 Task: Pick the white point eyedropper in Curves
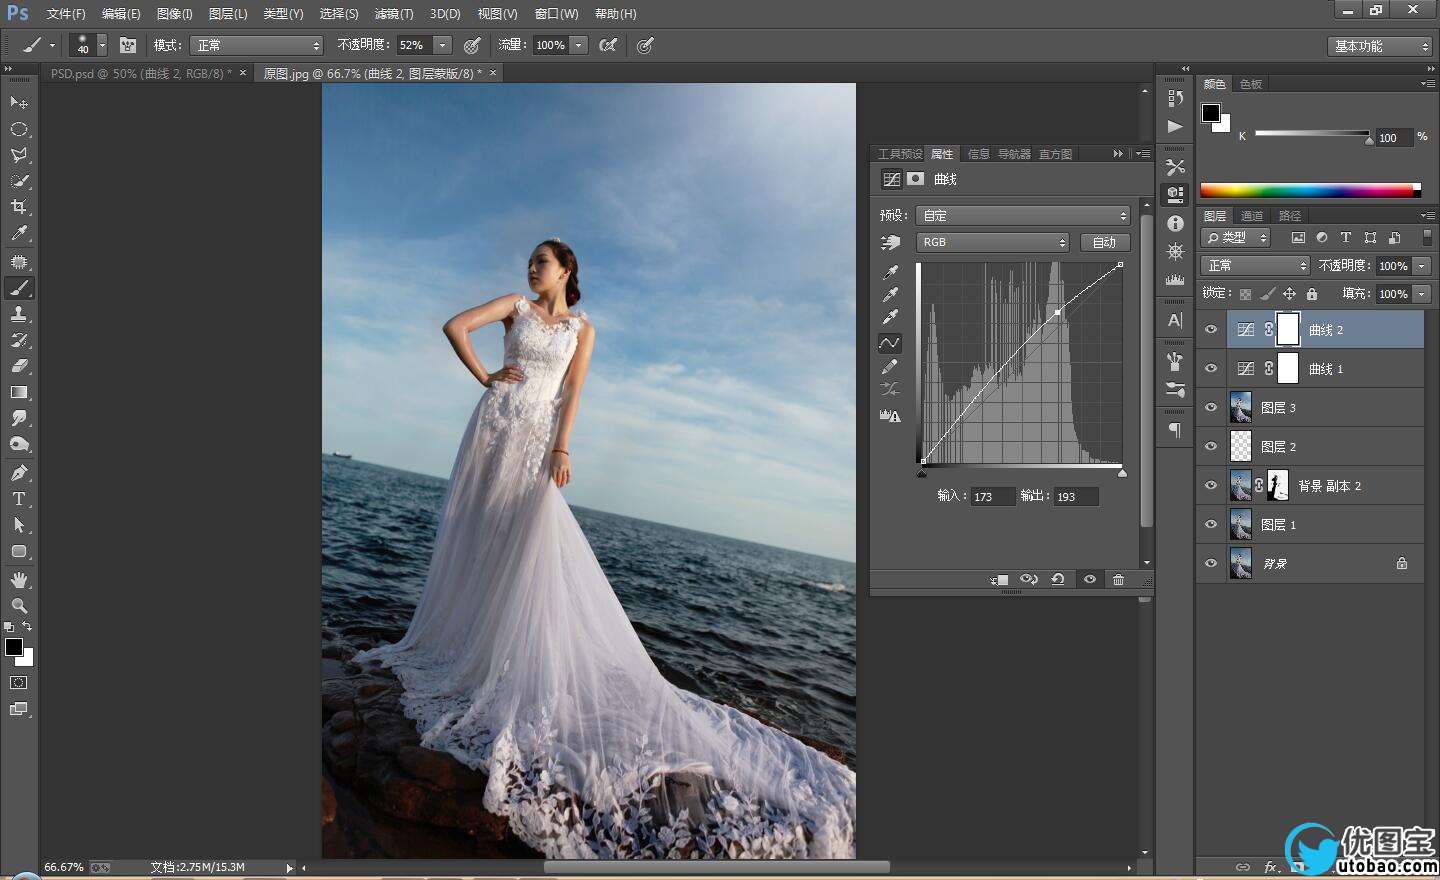[889, 318]
